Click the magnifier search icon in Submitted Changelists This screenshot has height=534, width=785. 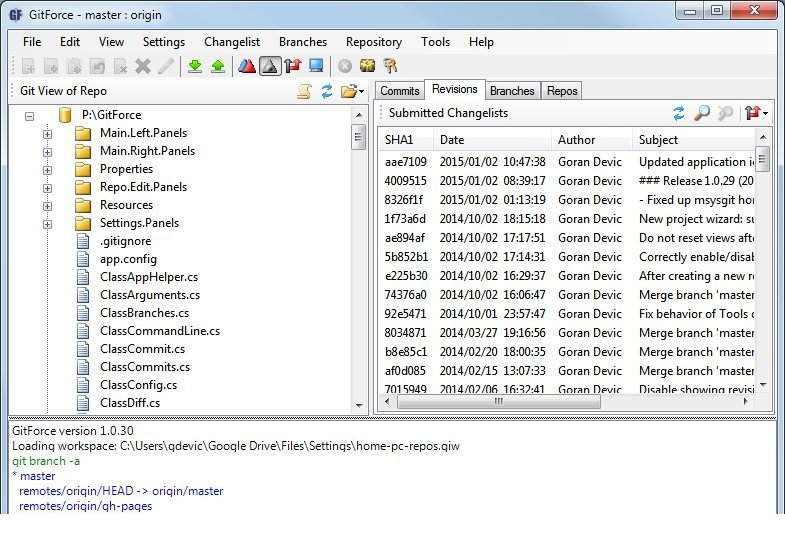702,113
